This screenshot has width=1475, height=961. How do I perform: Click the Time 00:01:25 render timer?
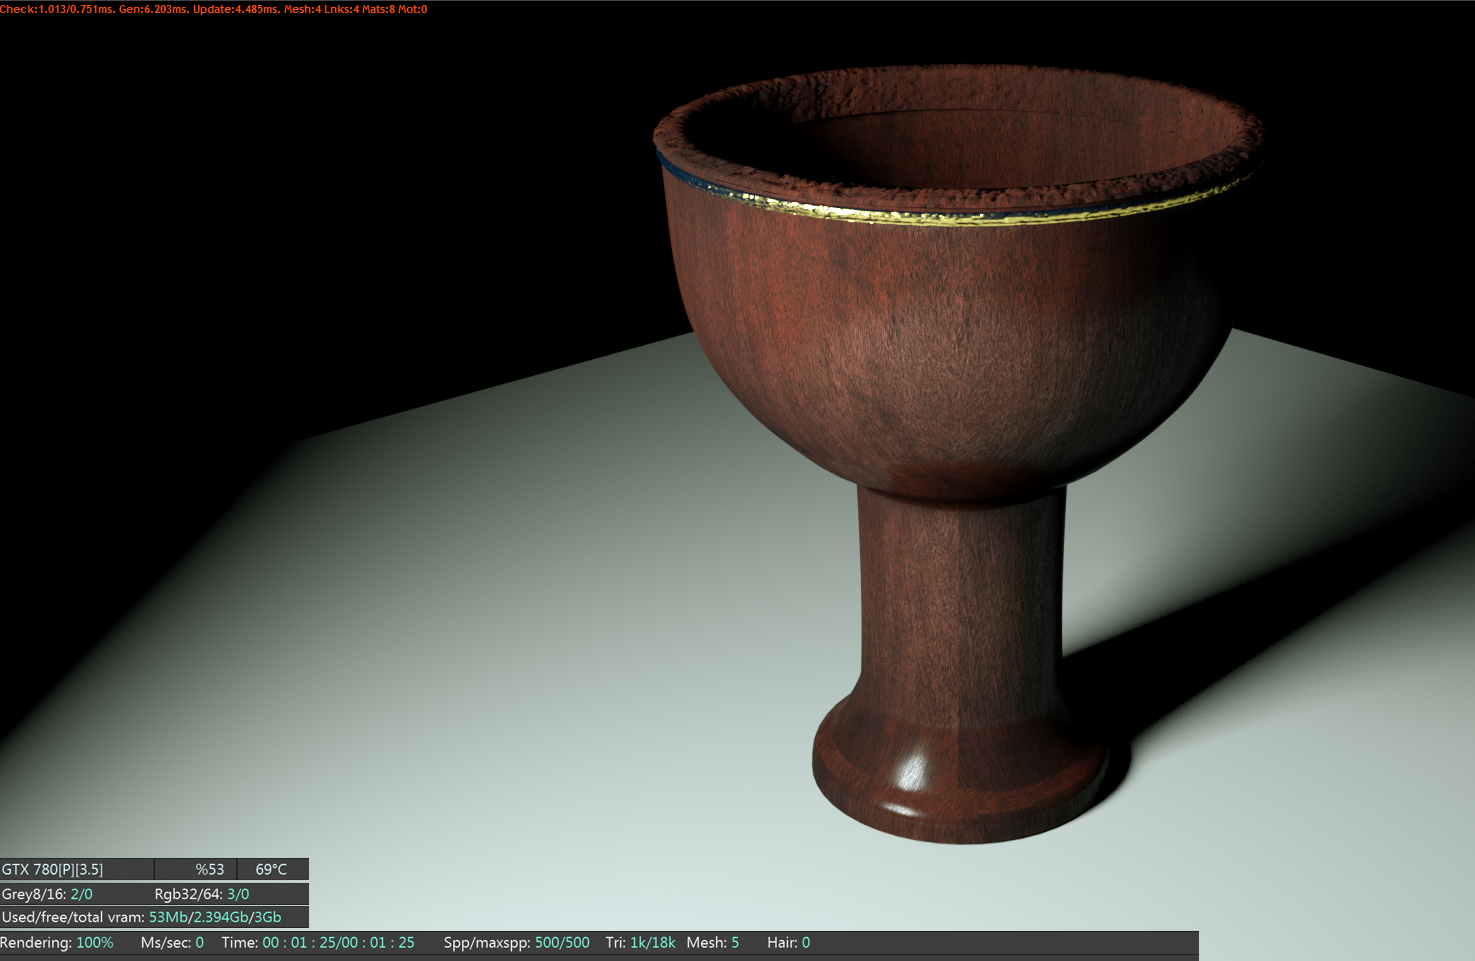pos(318,943)
